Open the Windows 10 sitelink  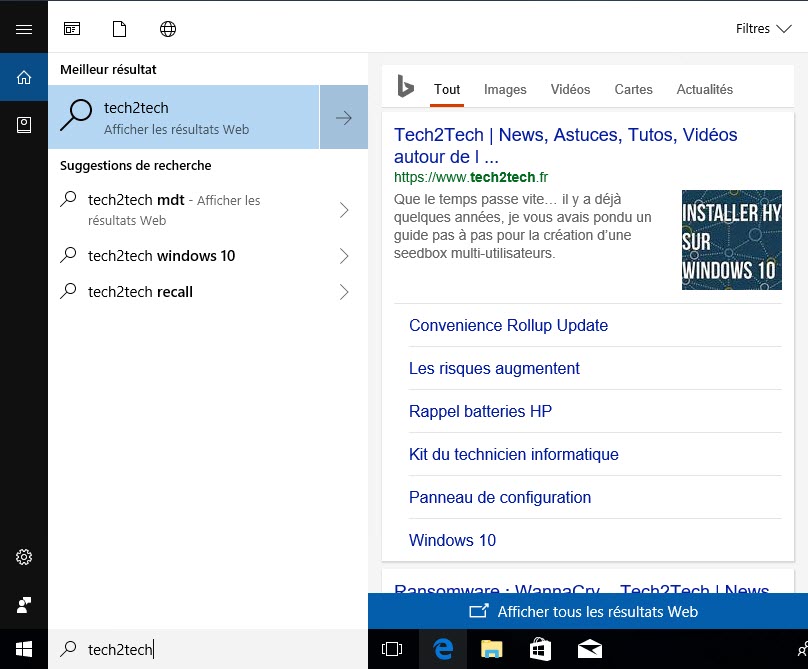pos(452,540)
